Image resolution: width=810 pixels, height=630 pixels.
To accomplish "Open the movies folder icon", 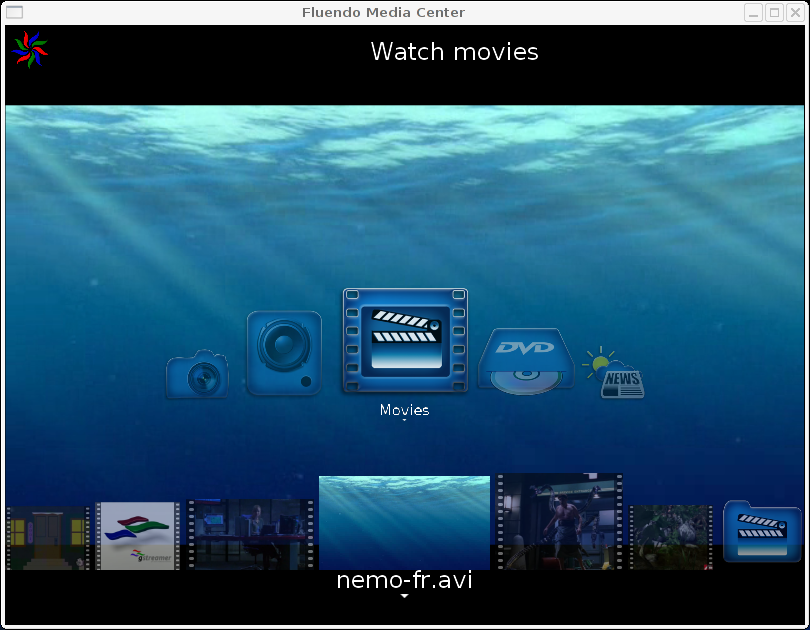I will click(x=761, y=531).
